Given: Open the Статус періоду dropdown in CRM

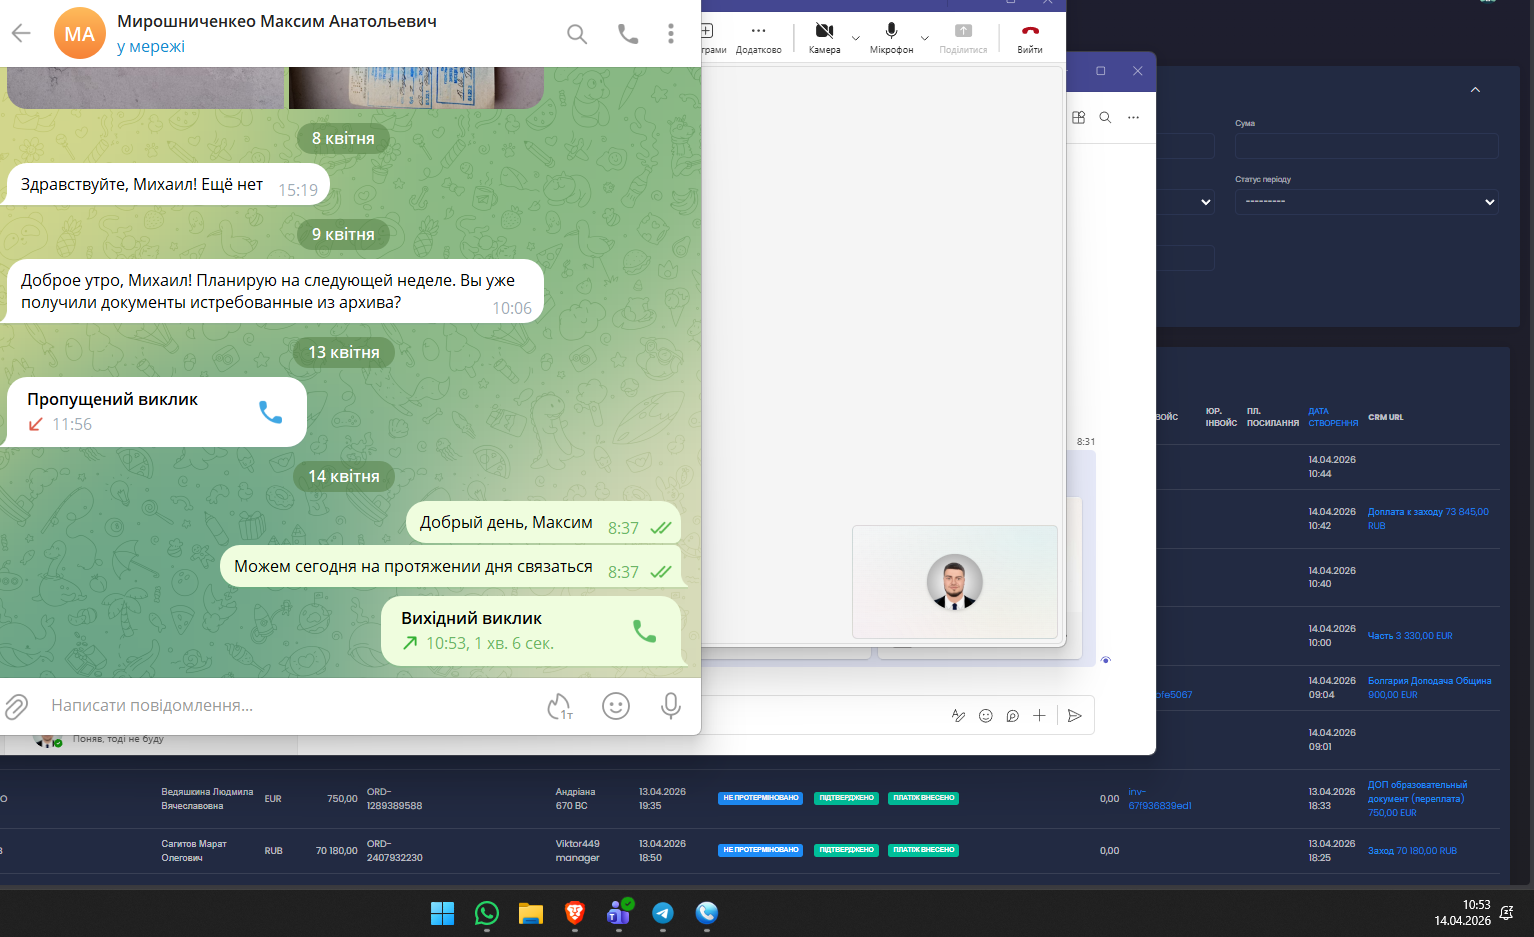Looking at the screenshot, I should [1366, 202].
